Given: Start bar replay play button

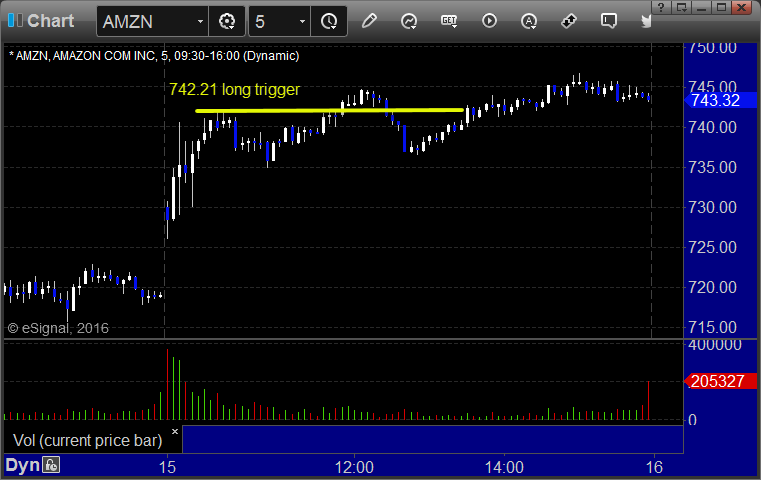Looking at the screenshot, I should tap(489, 21).
